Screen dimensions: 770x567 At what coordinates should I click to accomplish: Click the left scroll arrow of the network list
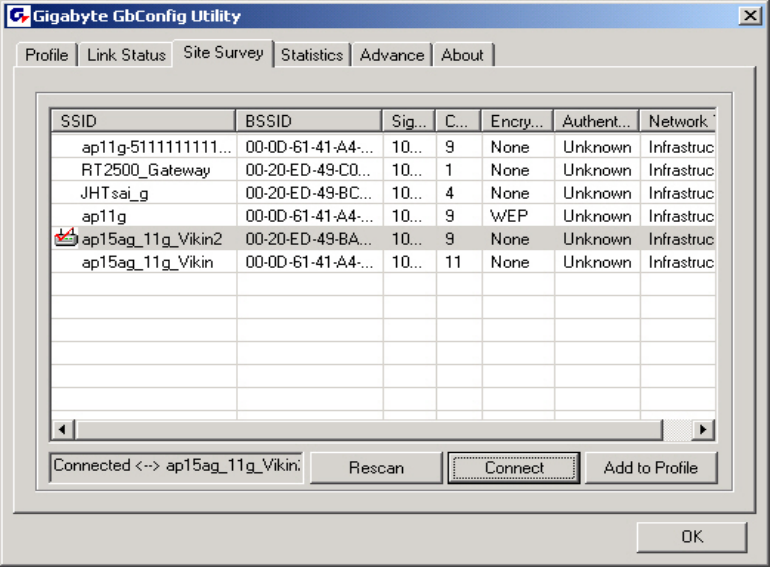pyautogui.click(x=62, y=430)
